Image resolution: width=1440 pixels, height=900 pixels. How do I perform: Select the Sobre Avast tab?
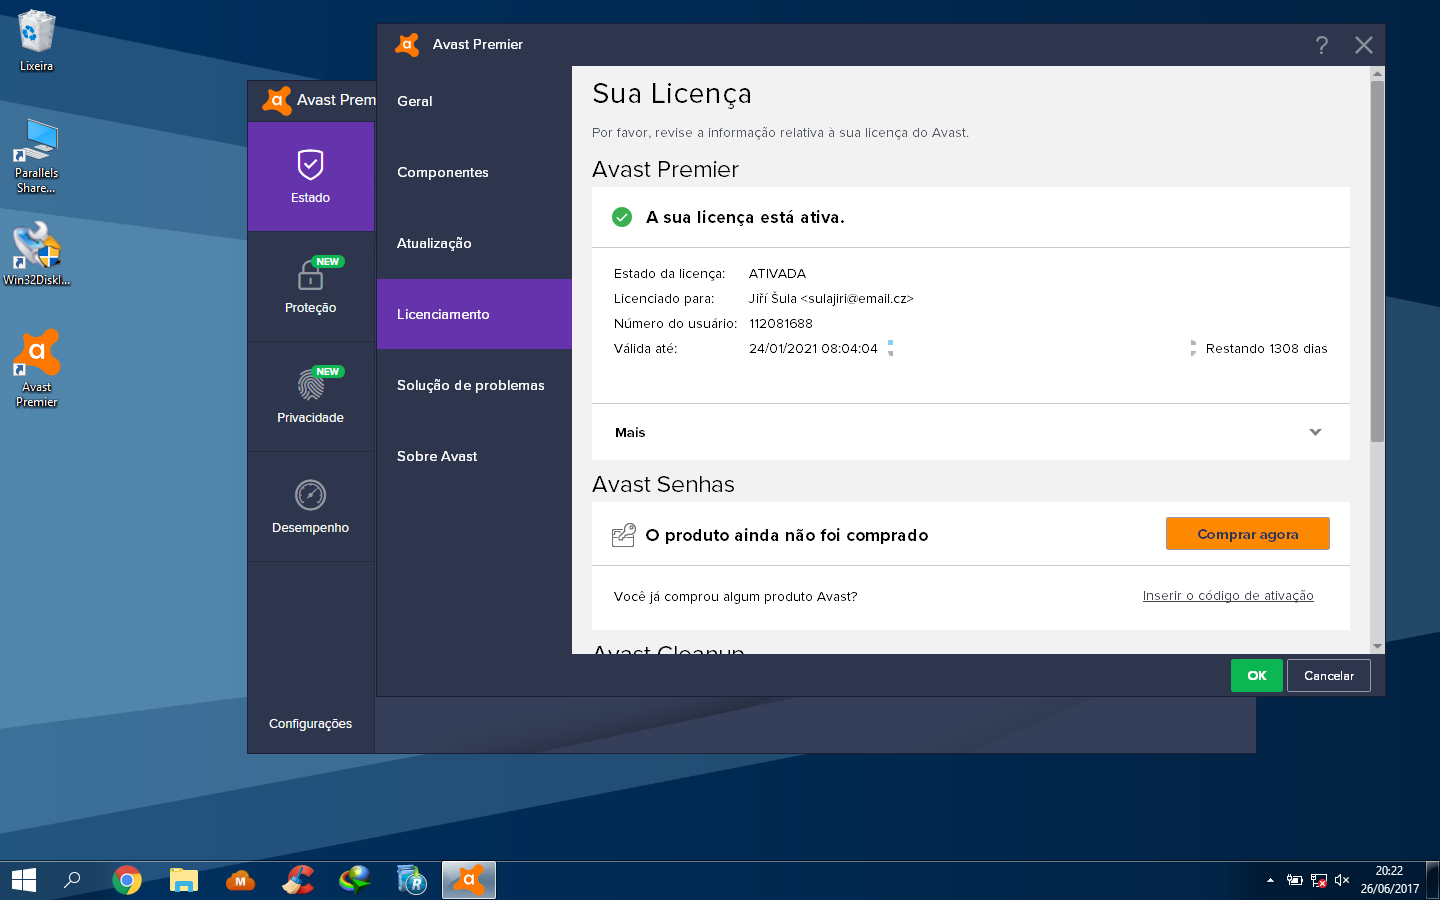[x=474, y=456]
